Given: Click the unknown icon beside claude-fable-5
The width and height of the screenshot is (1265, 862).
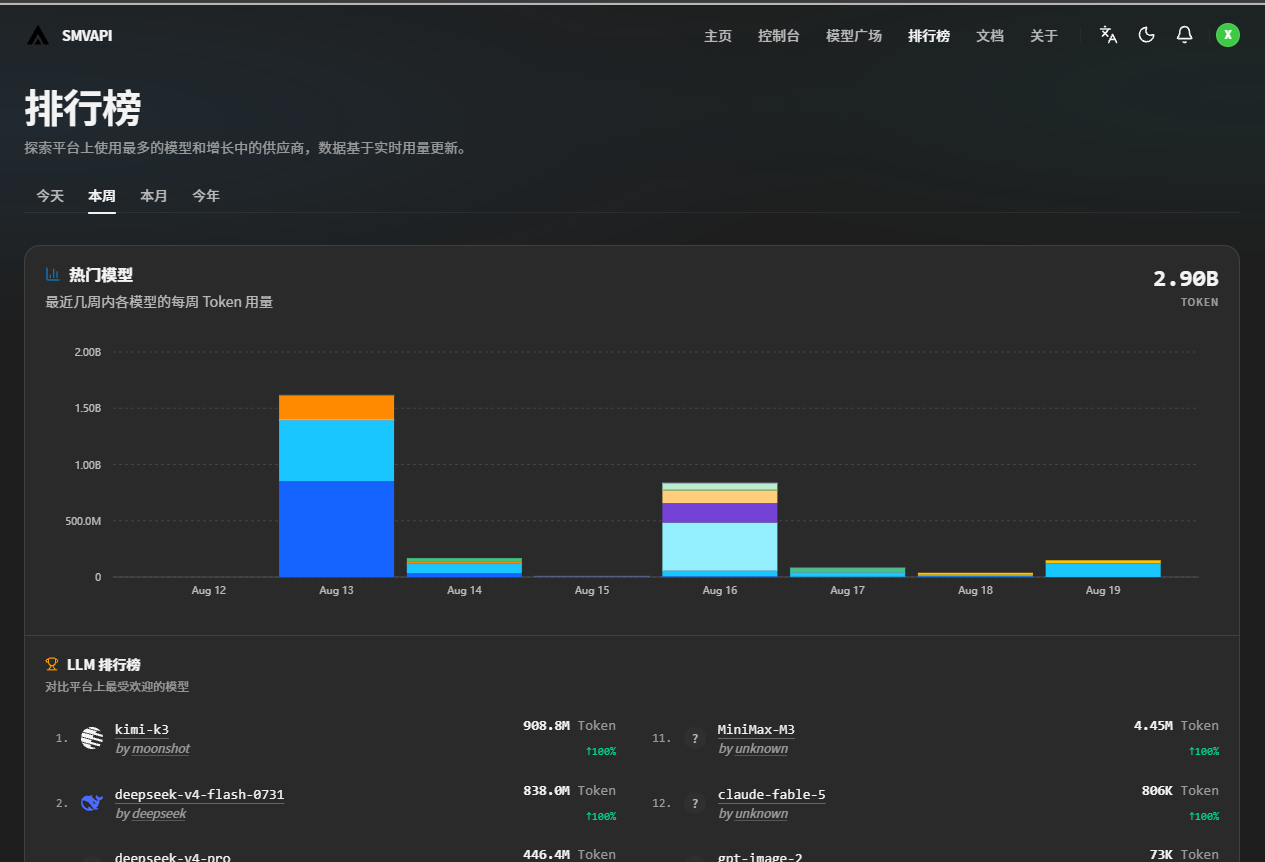Looking at the screenshot, I should 695,803.
